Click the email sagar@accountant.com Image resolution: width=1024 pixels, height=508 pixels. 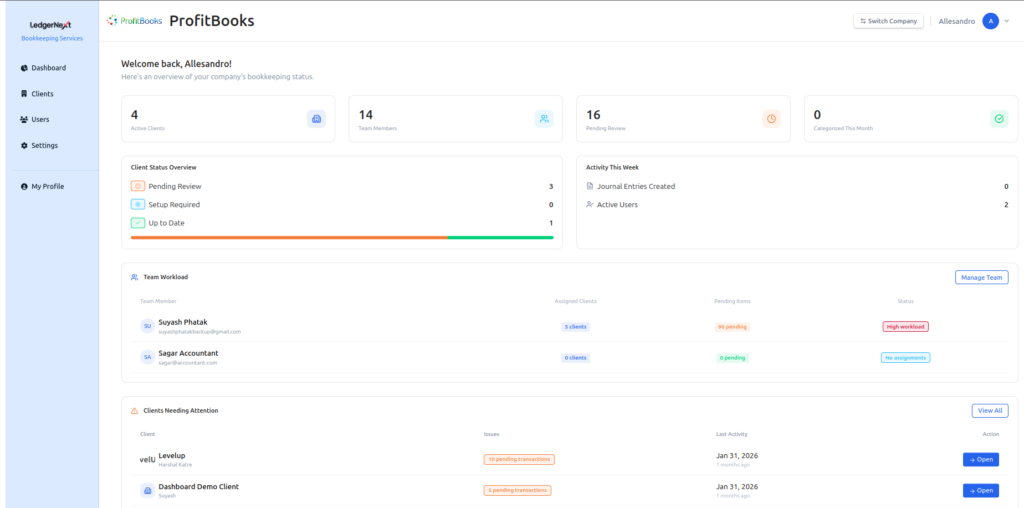(x=188, y=362)
